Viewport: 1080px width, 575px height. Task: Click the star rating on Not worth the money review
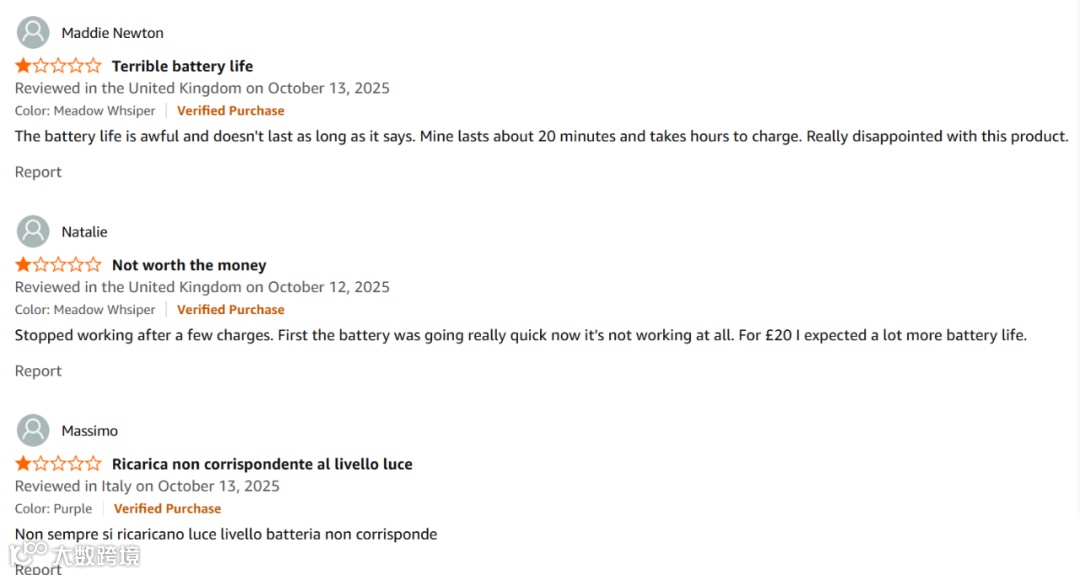pos(59,264)
